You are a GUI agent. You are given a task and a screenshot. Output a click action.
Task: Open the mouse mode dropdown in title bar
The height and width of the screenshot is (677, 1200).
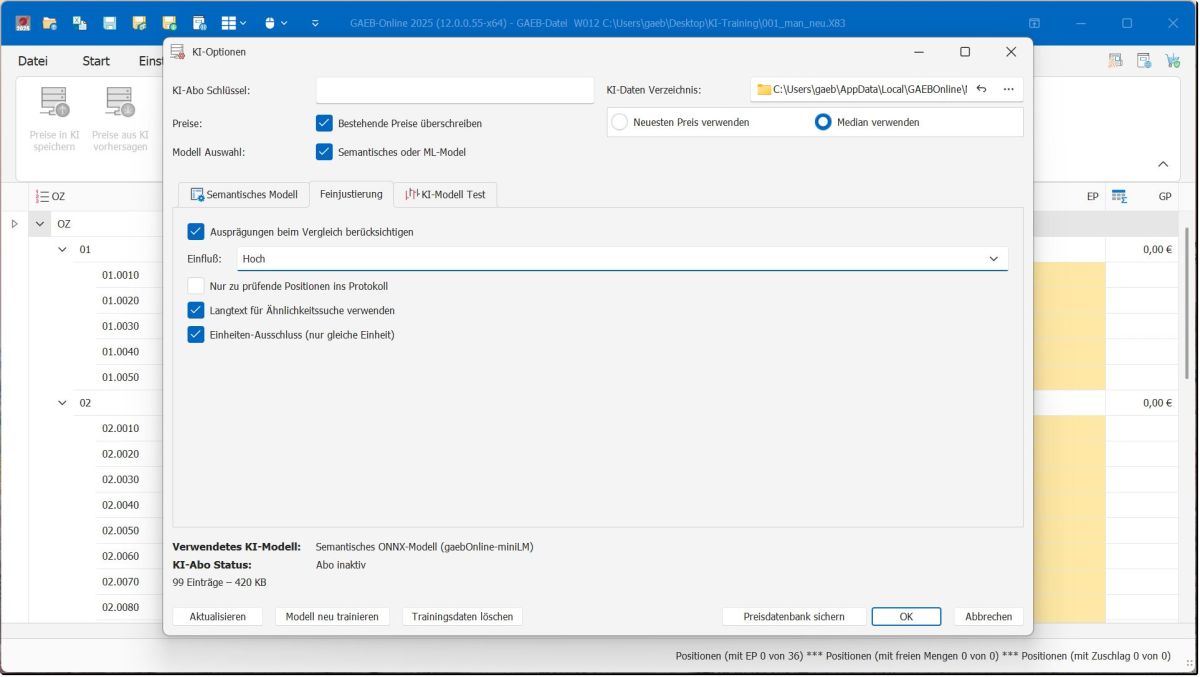pos(276,22)
